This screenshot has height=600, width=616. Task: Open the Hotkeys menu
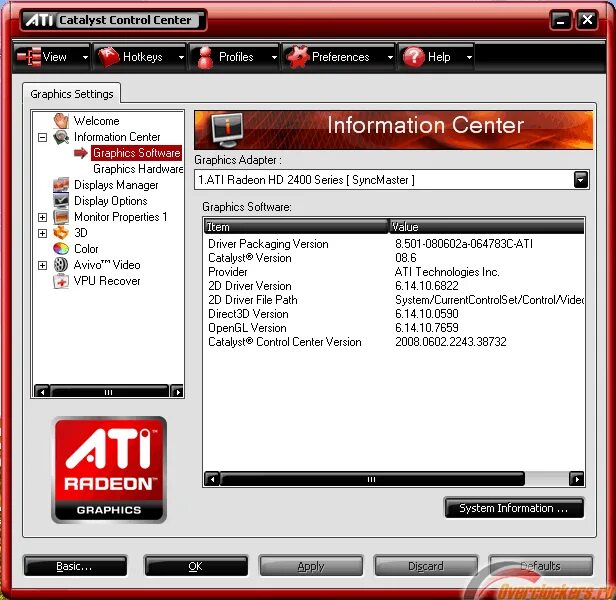pyautogui.click(x=140, y=57)
